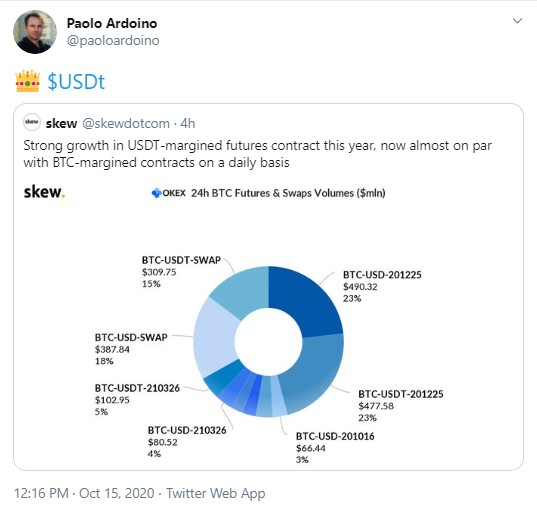Click the Twitter Web App source link
Screen dimensions: 537x514
pos(216,493)
